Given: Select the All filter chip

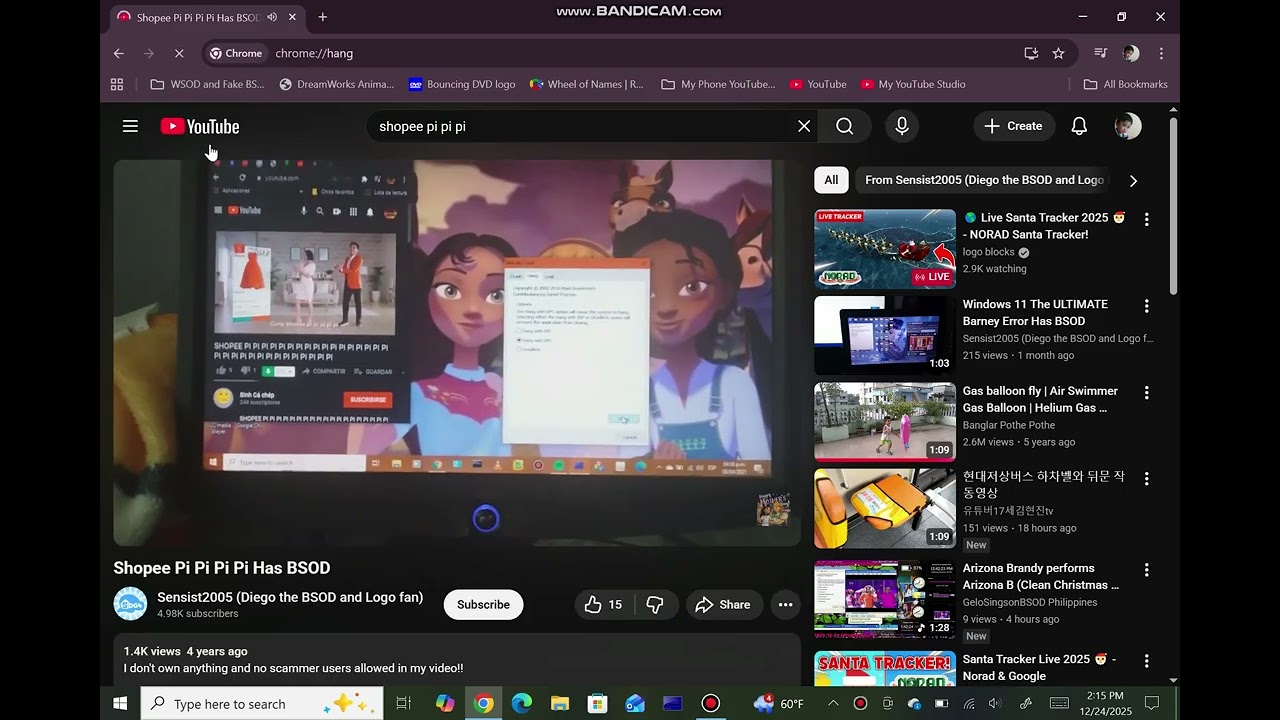Looking at the screenshot, I should [x=831, y=180].
